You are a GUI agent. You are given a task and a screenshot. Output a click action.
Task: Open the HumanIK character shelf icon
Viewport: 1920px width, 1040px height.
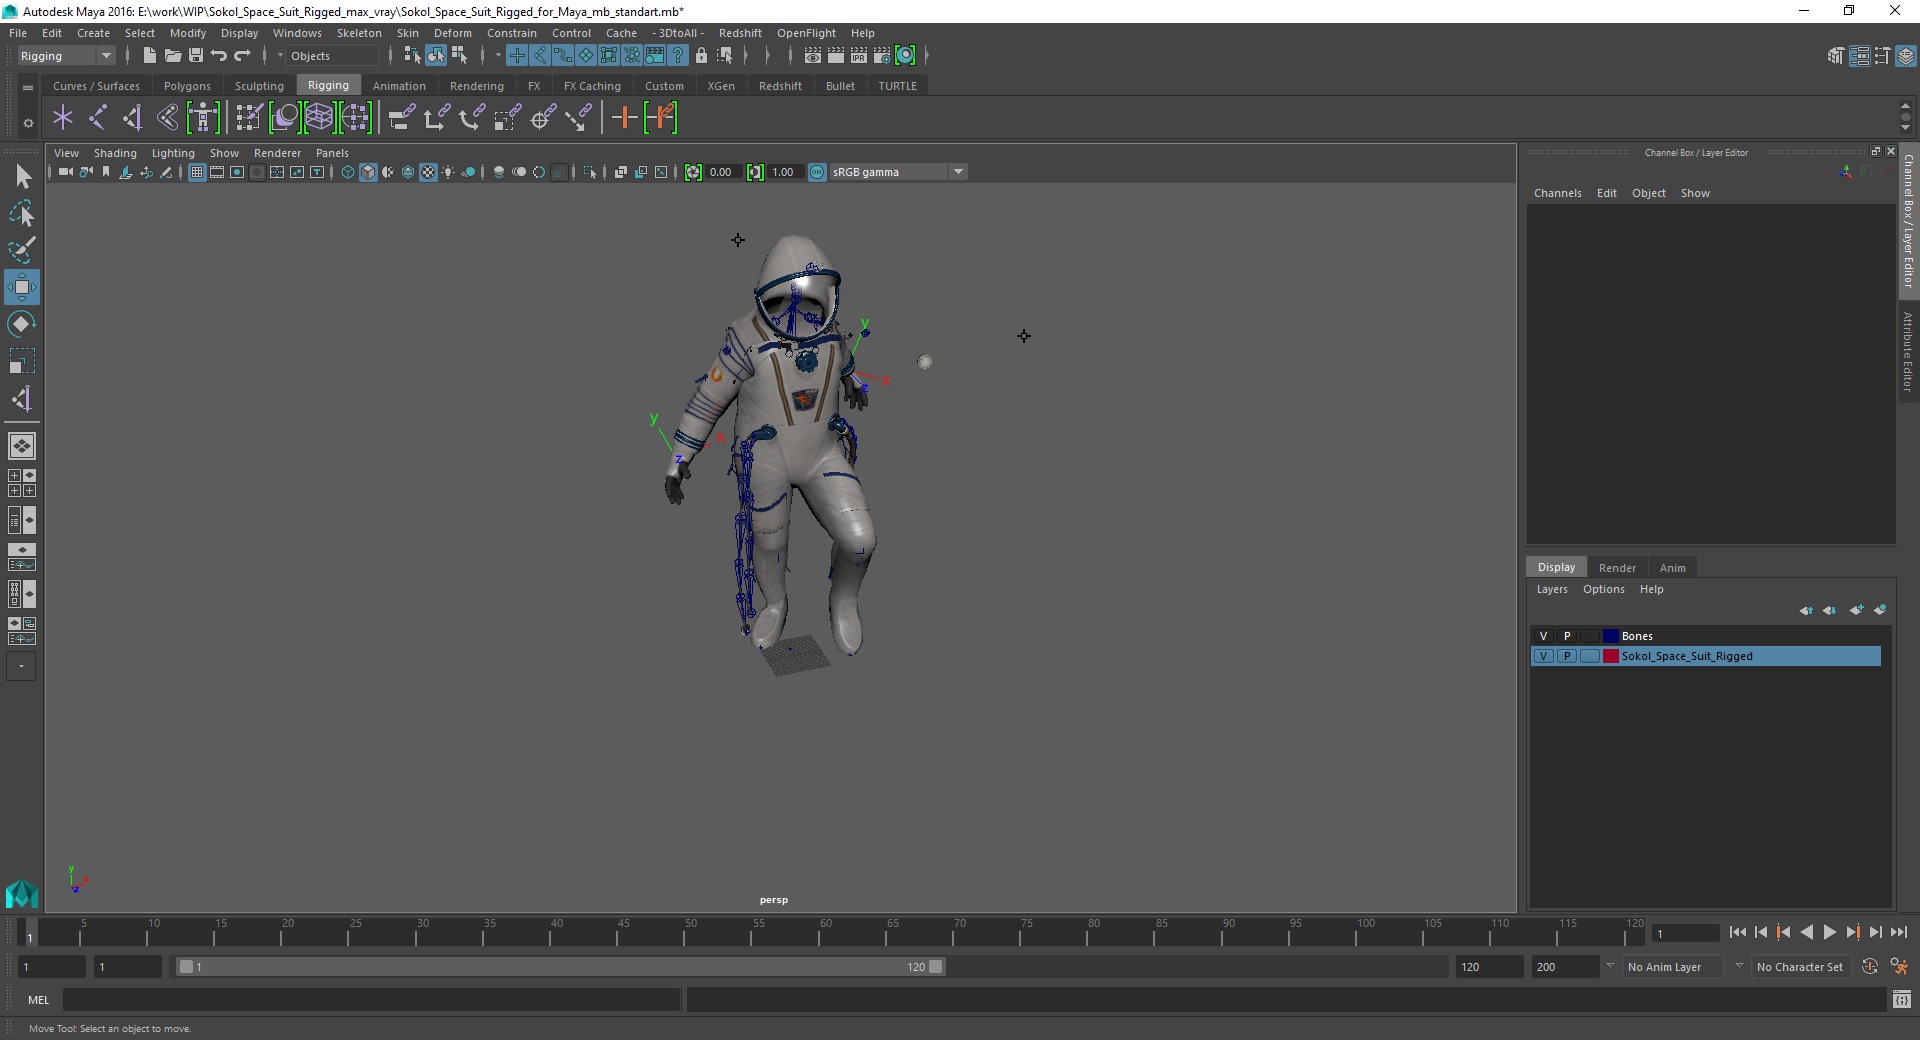tap(203, 118)
